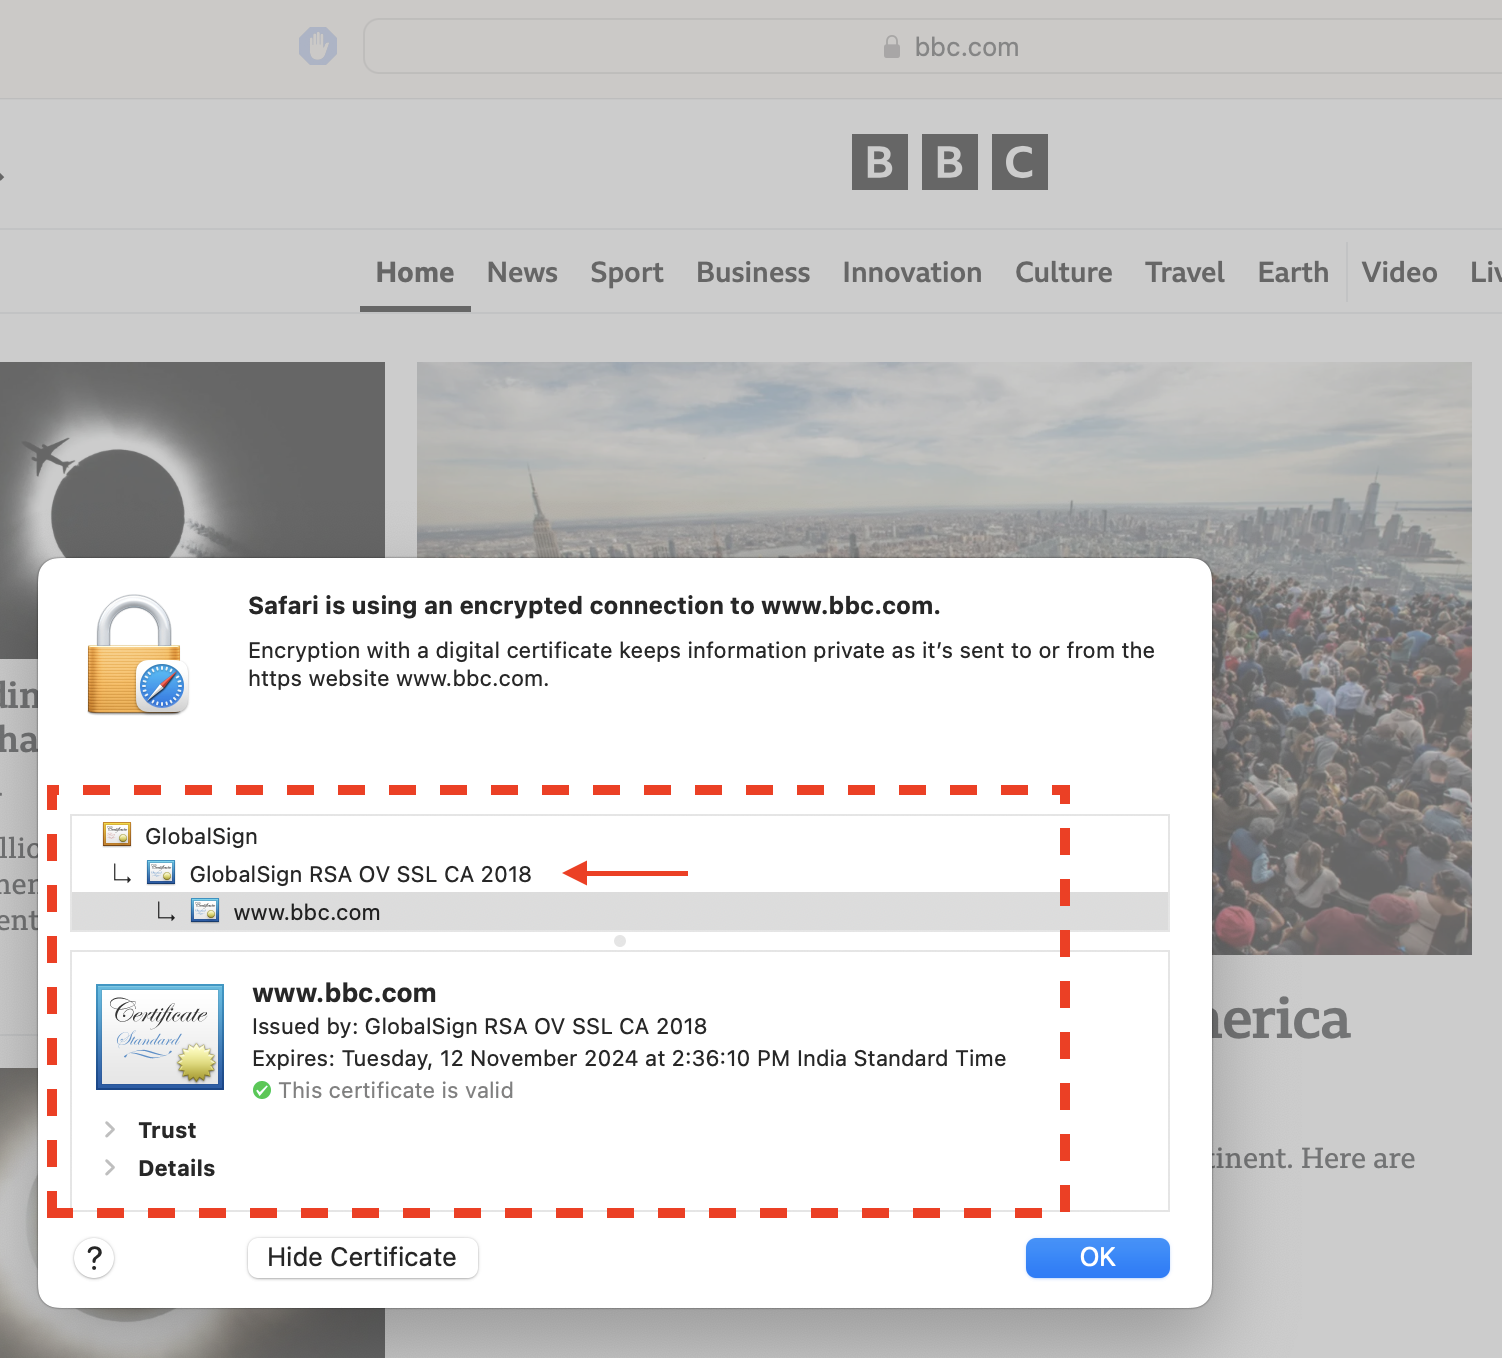Select GlobalSign RSA OV SSL CA 2018 certificate
This screenshot has height=1358, width=1502.
[x=620, y=873]
